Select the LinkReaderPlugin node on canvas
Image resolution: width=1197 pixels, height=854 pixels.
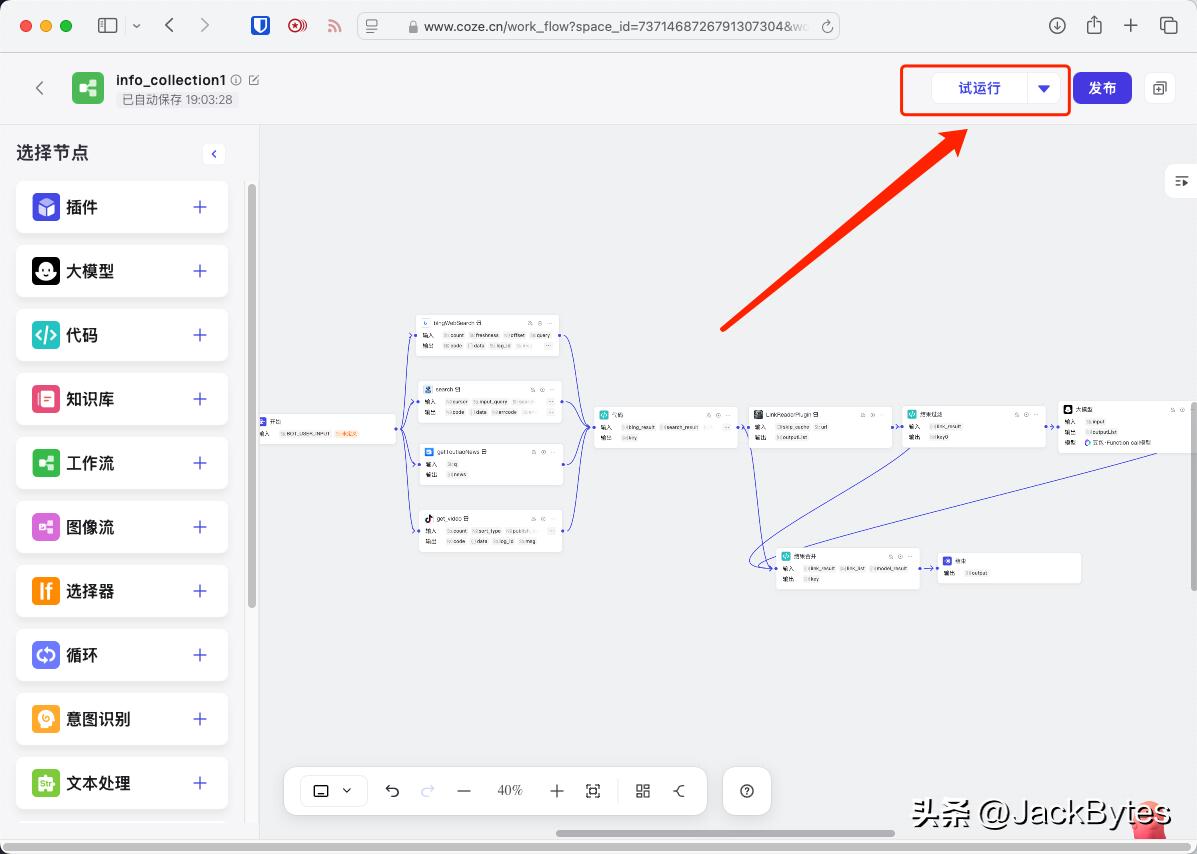coord(820,427)
